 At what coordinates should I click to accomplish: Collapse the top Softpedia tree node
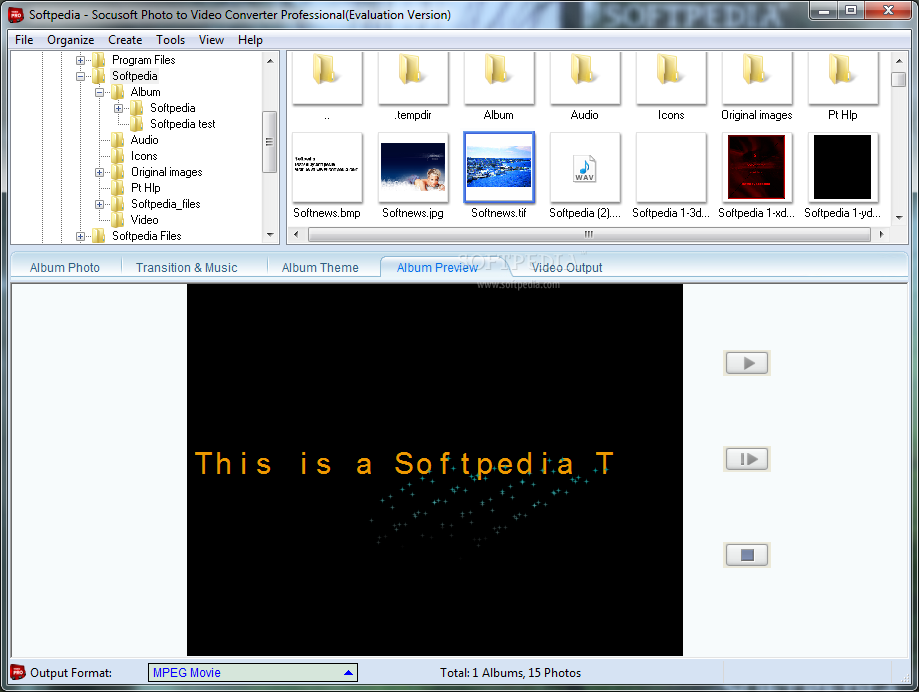click(80, 76)
